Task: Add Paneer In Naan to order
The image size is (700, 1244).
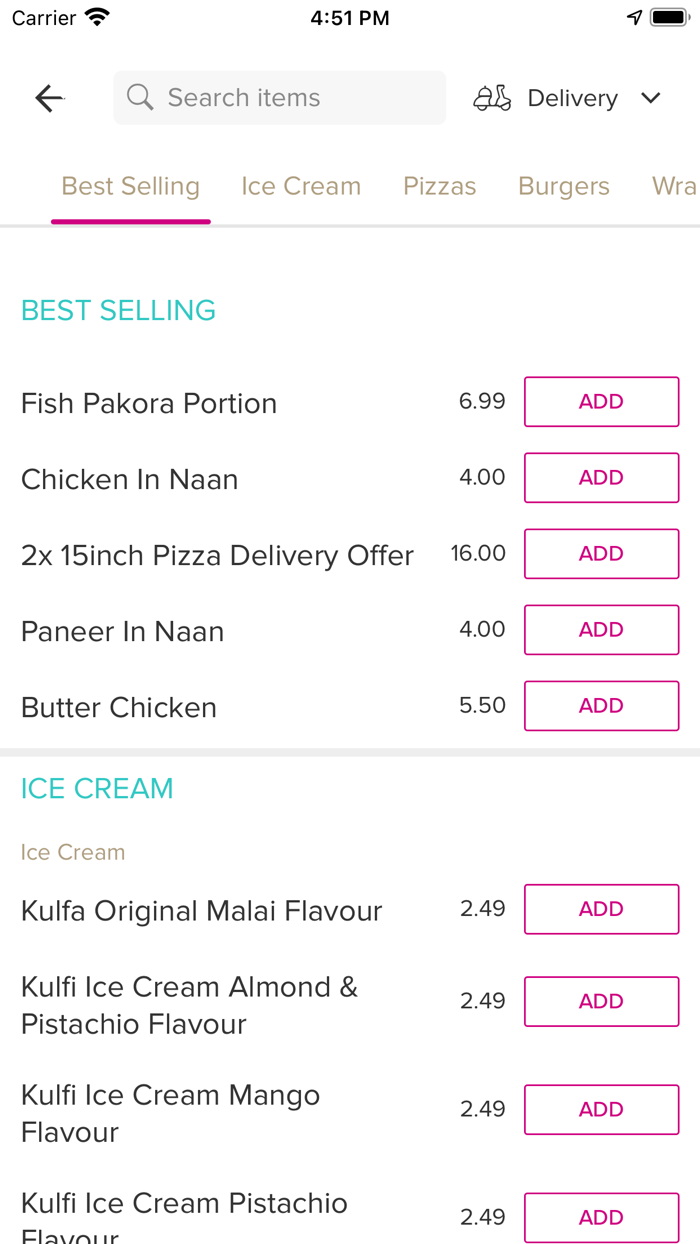Action: [x=601, y=629]
